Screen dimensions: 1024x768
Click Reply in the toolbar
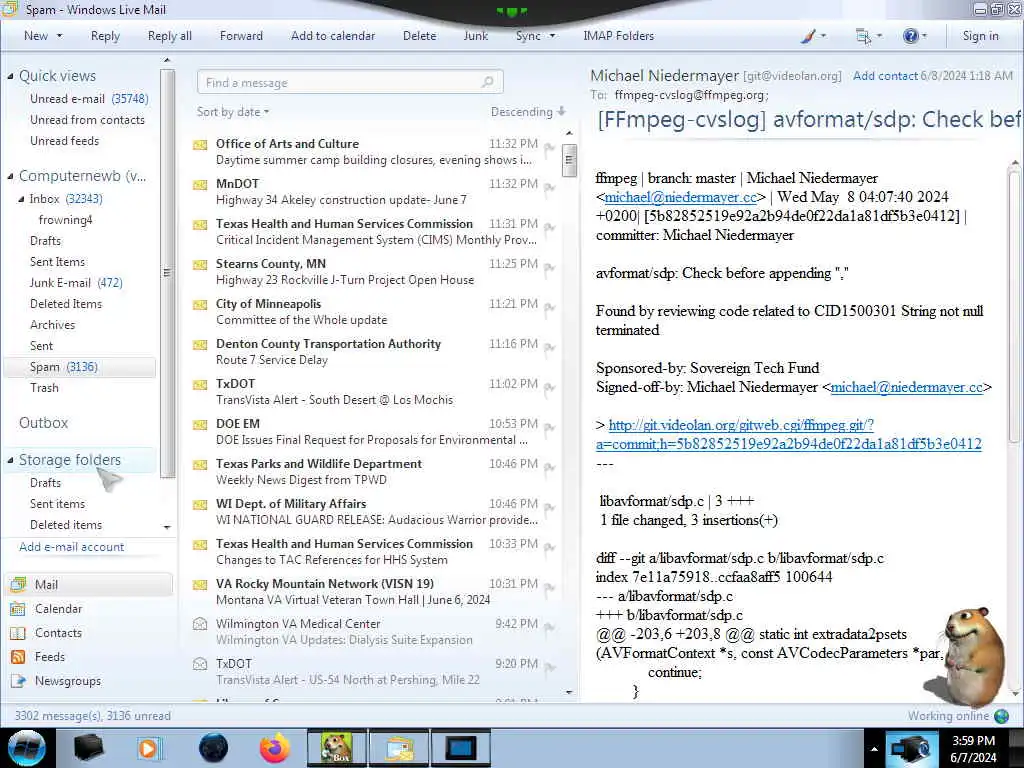pyautogui.click(x=105, y=36)
